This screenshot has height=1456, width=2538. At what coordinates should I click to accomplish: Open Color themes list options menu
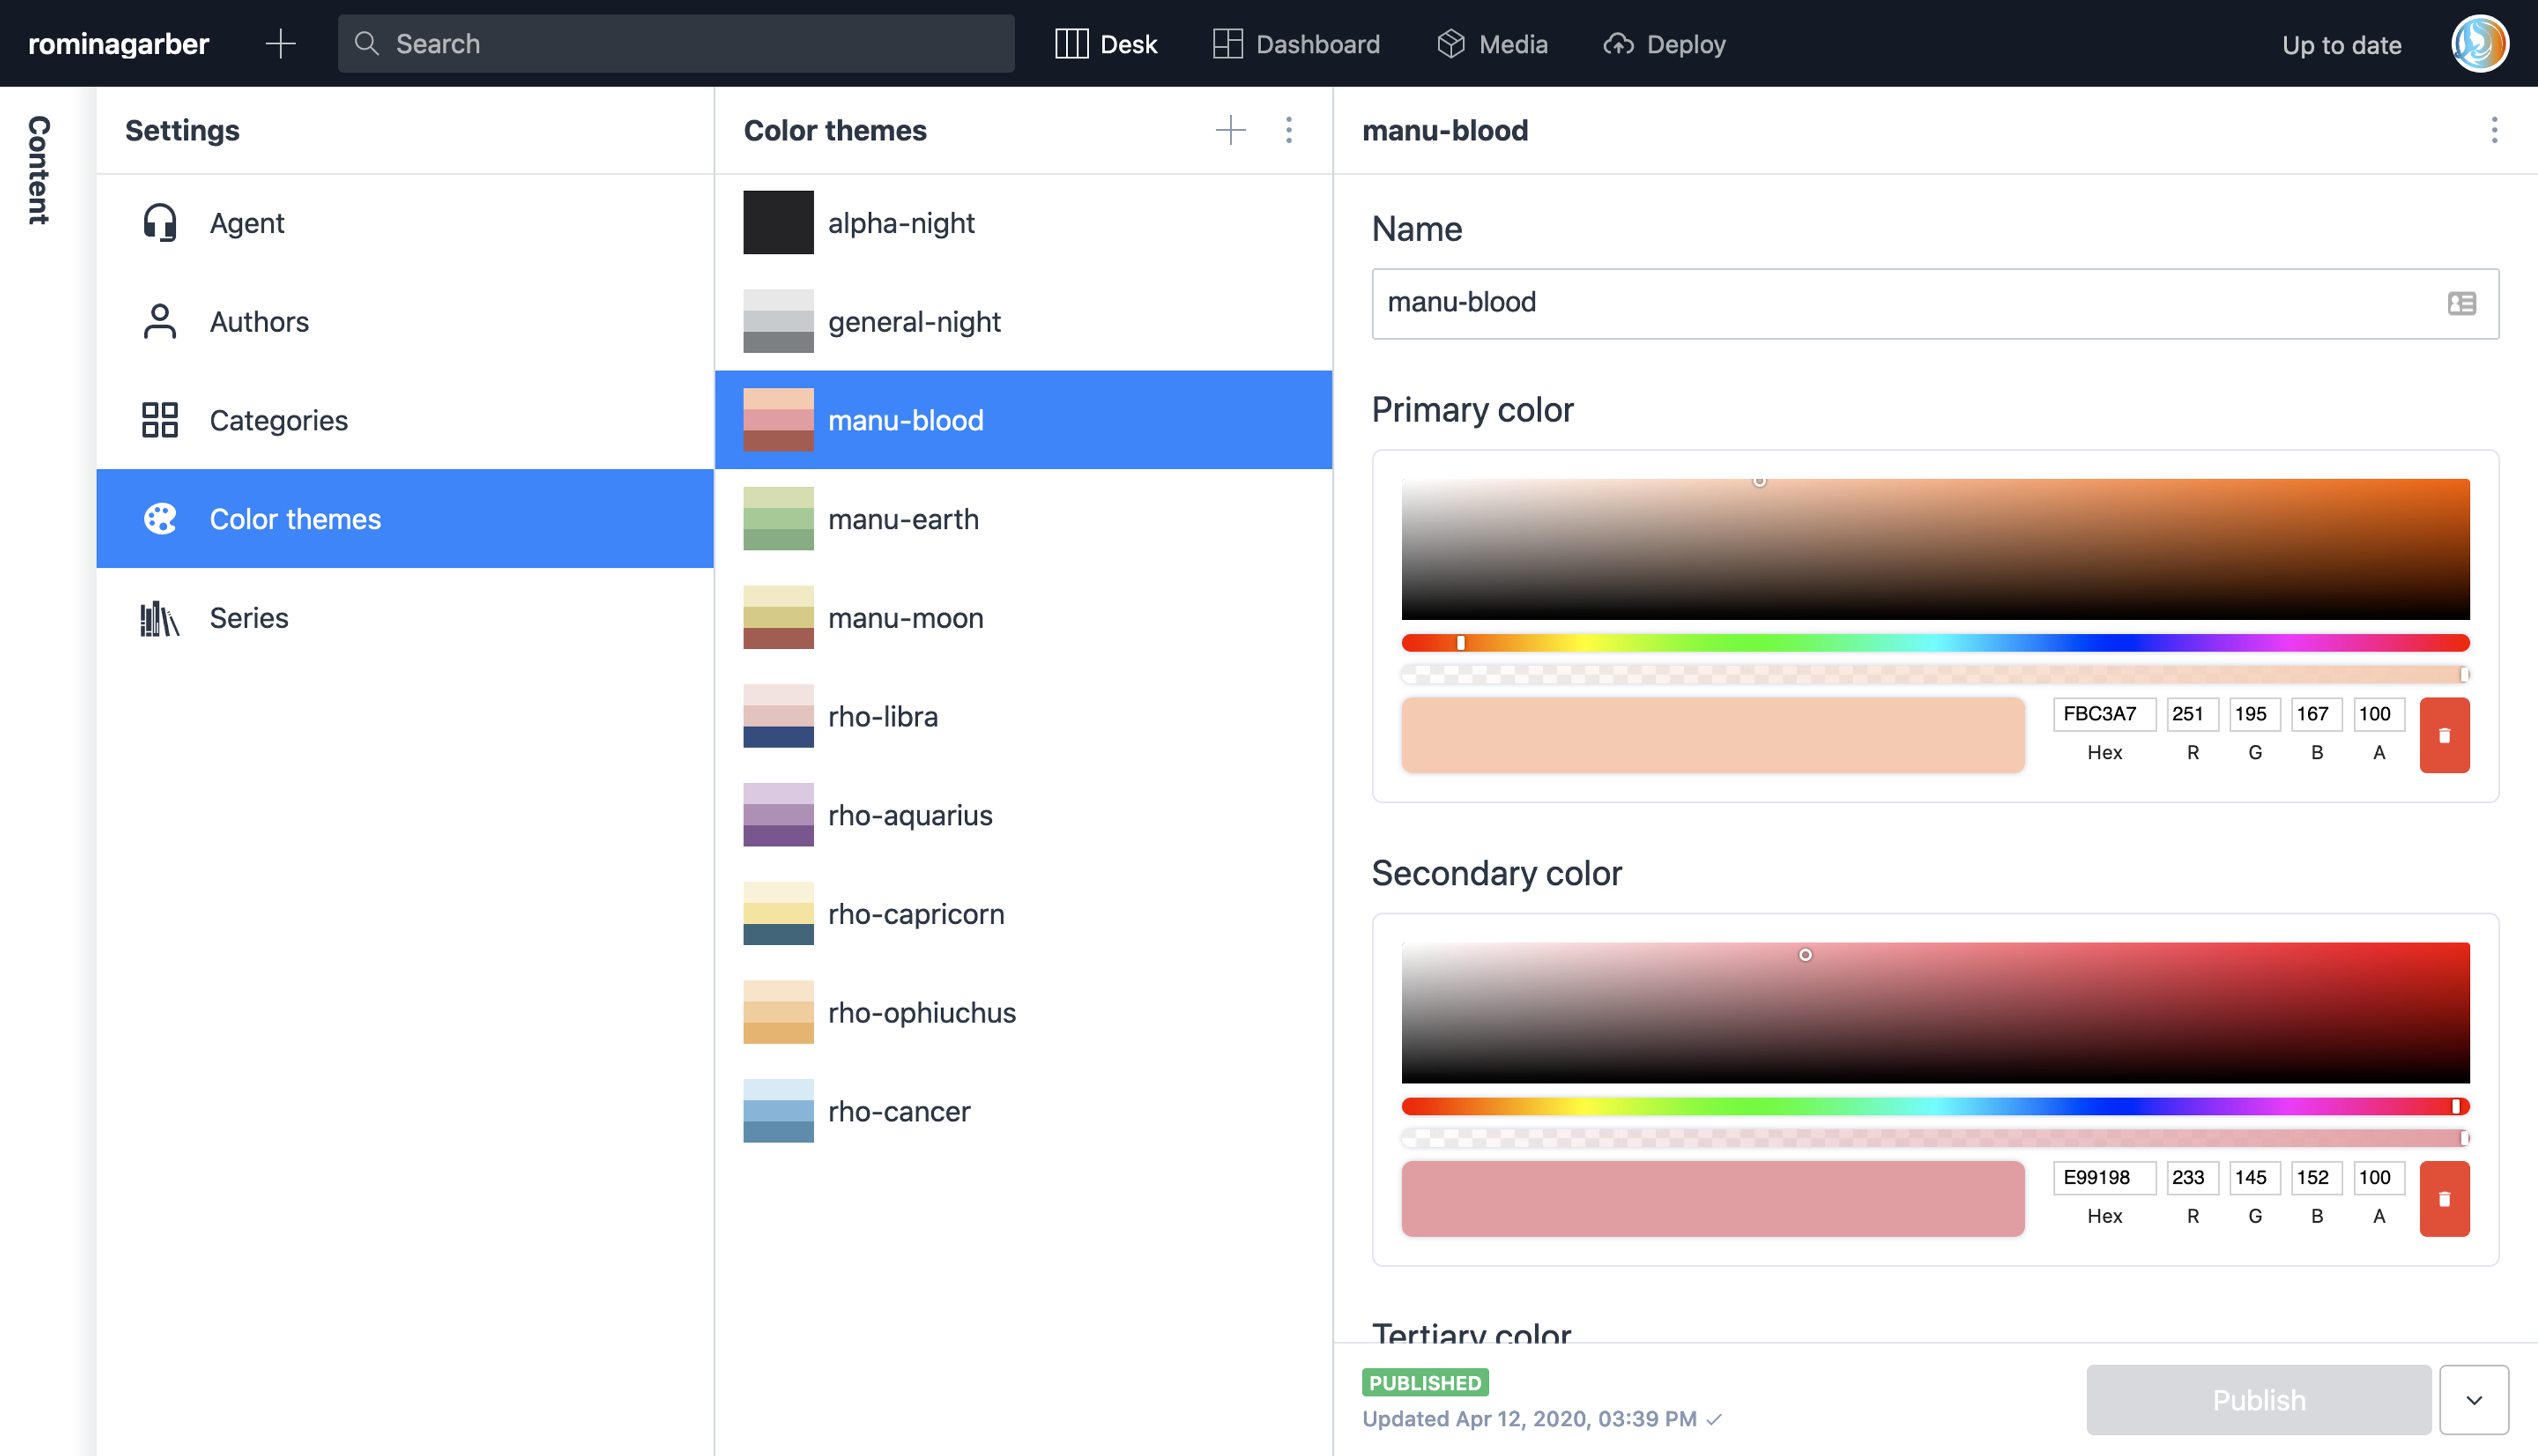[x=1288, y=130]
